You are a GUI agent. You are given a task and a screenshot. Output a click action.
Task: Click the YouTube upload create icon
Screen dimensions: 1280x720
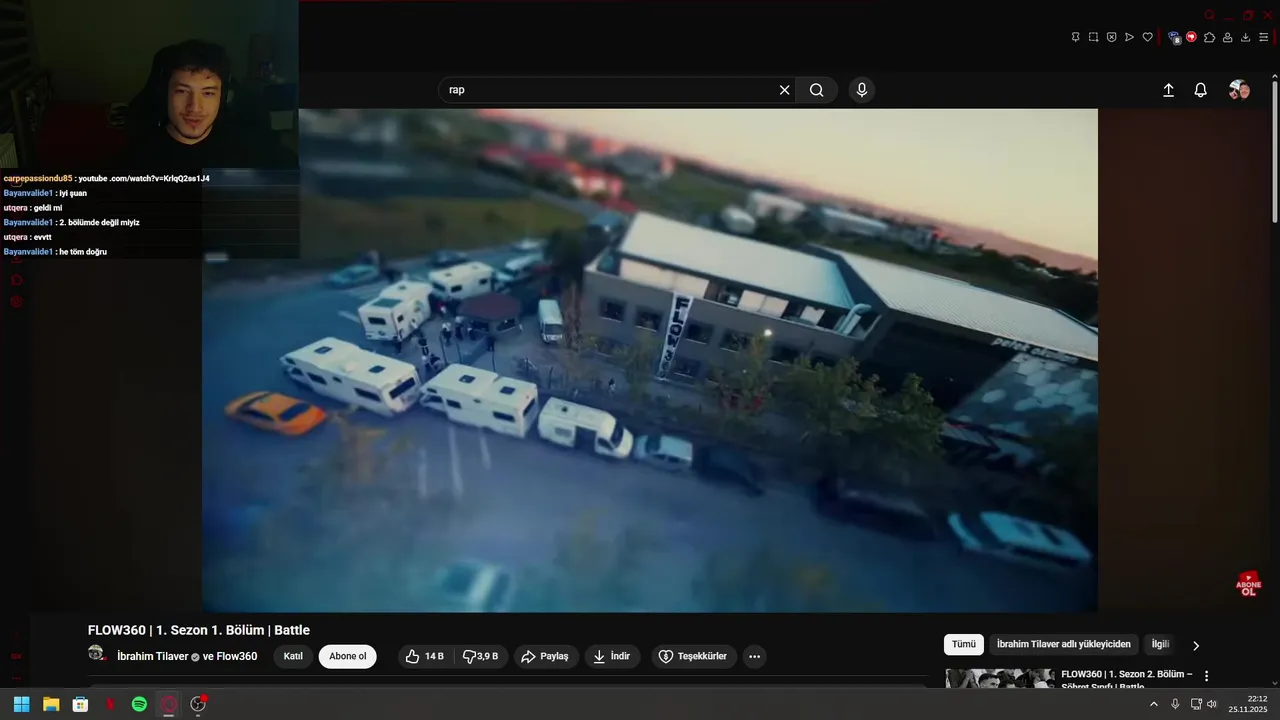(1168, 90)
